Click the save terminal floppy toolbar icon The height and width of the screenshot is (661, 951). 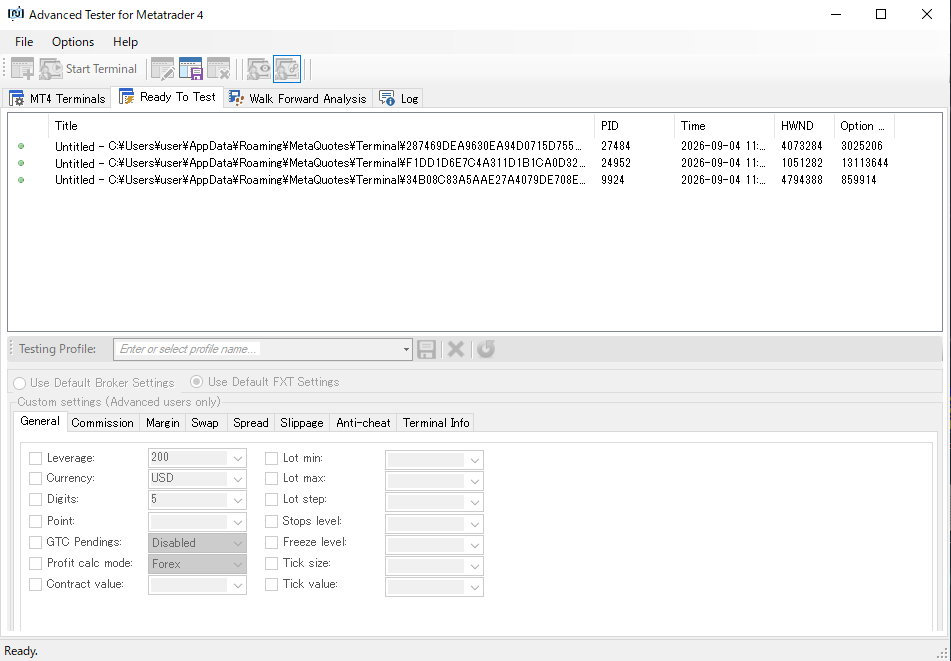(x=190, y=69)
